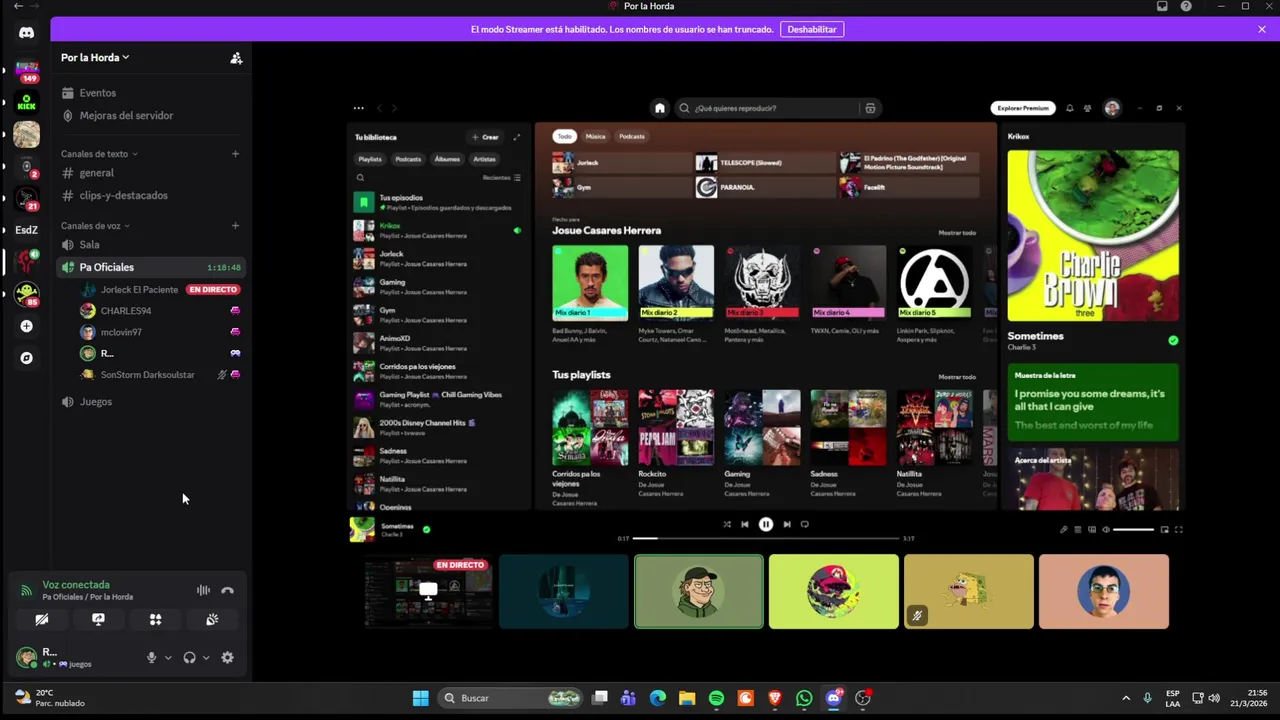
Task: Start an activity in voice channel
Action: click(155, 620)
